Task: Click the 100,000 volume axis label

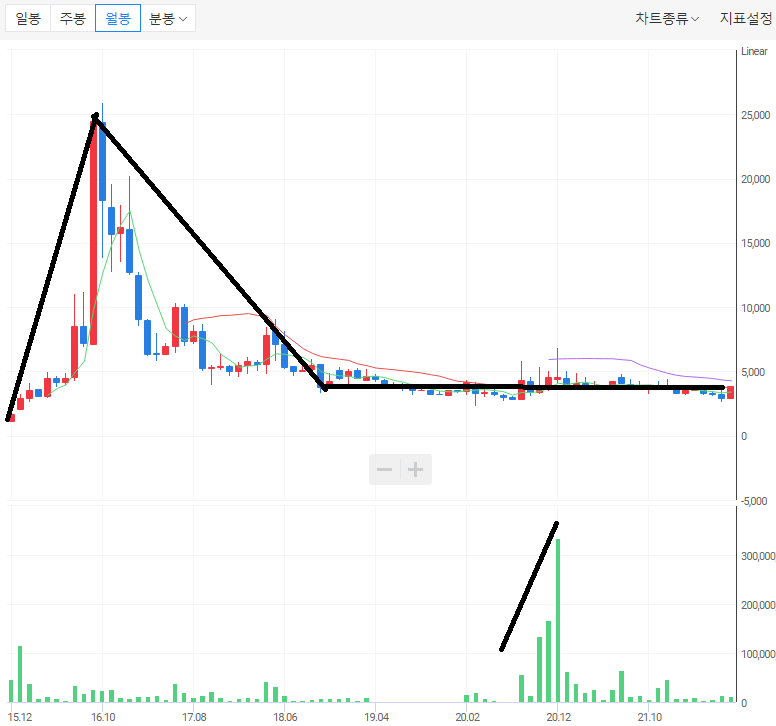Action: pyautogui.click(x=758, y=654)
